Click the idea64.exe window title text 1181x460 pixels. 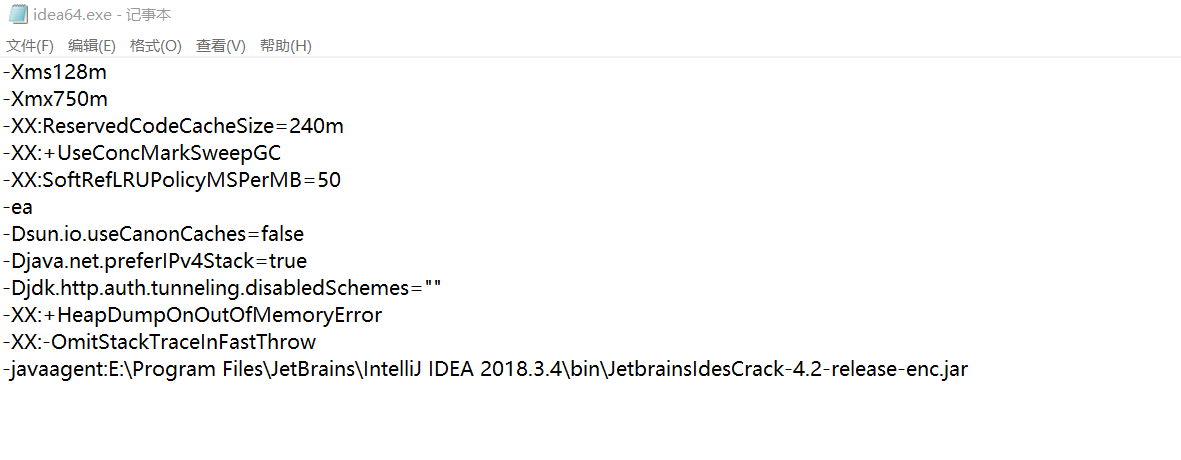click(102, 16)
